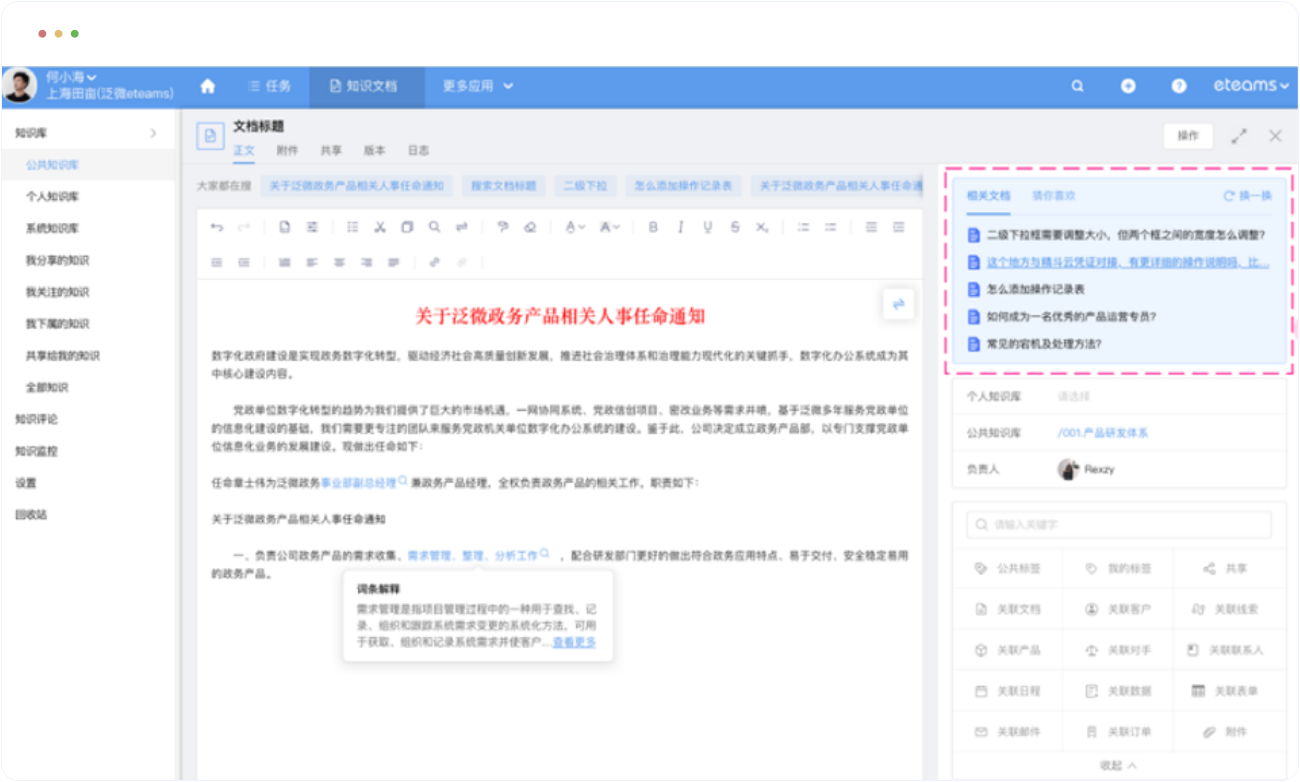
Task: Open the search icon in top navigation bar
Action: tap(1077, 86)
